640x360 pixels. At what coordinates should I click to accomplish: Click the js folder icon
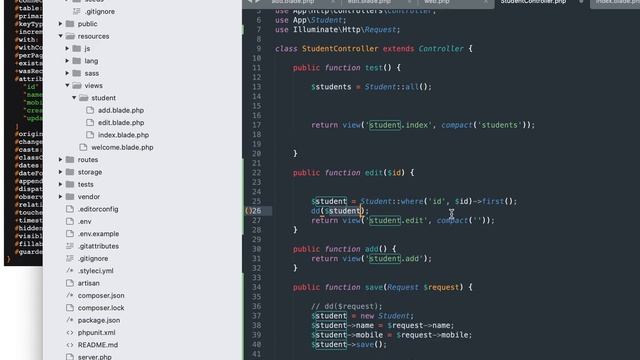tap(77, 49)
